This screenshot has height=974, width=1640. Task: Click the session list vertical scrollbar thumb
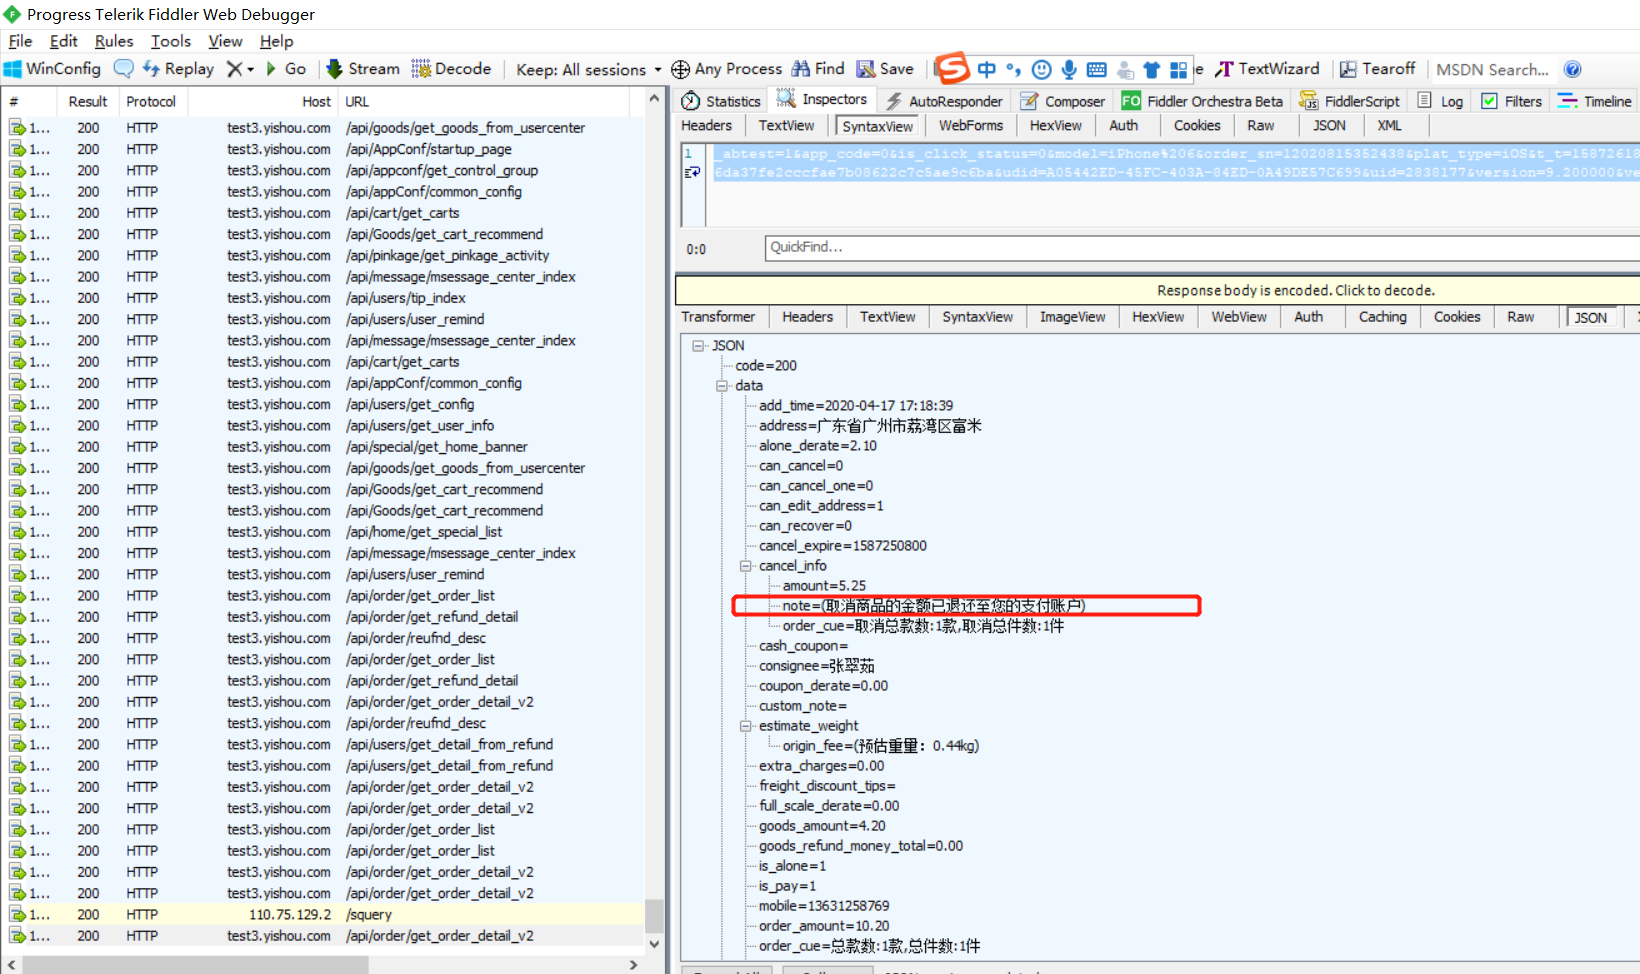click(x=654, y=914)
